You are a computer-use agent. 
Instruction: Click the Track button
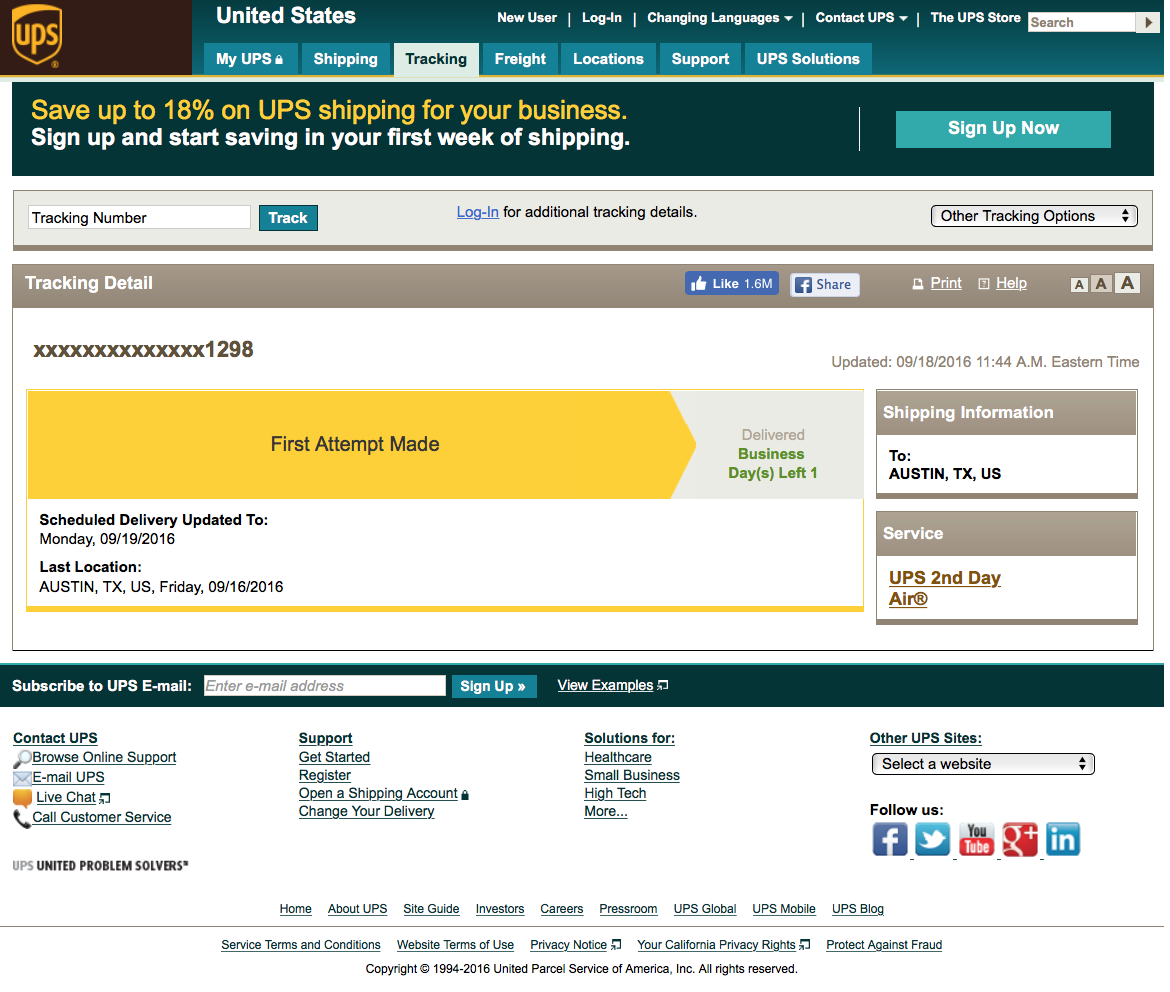coord(288,218)
